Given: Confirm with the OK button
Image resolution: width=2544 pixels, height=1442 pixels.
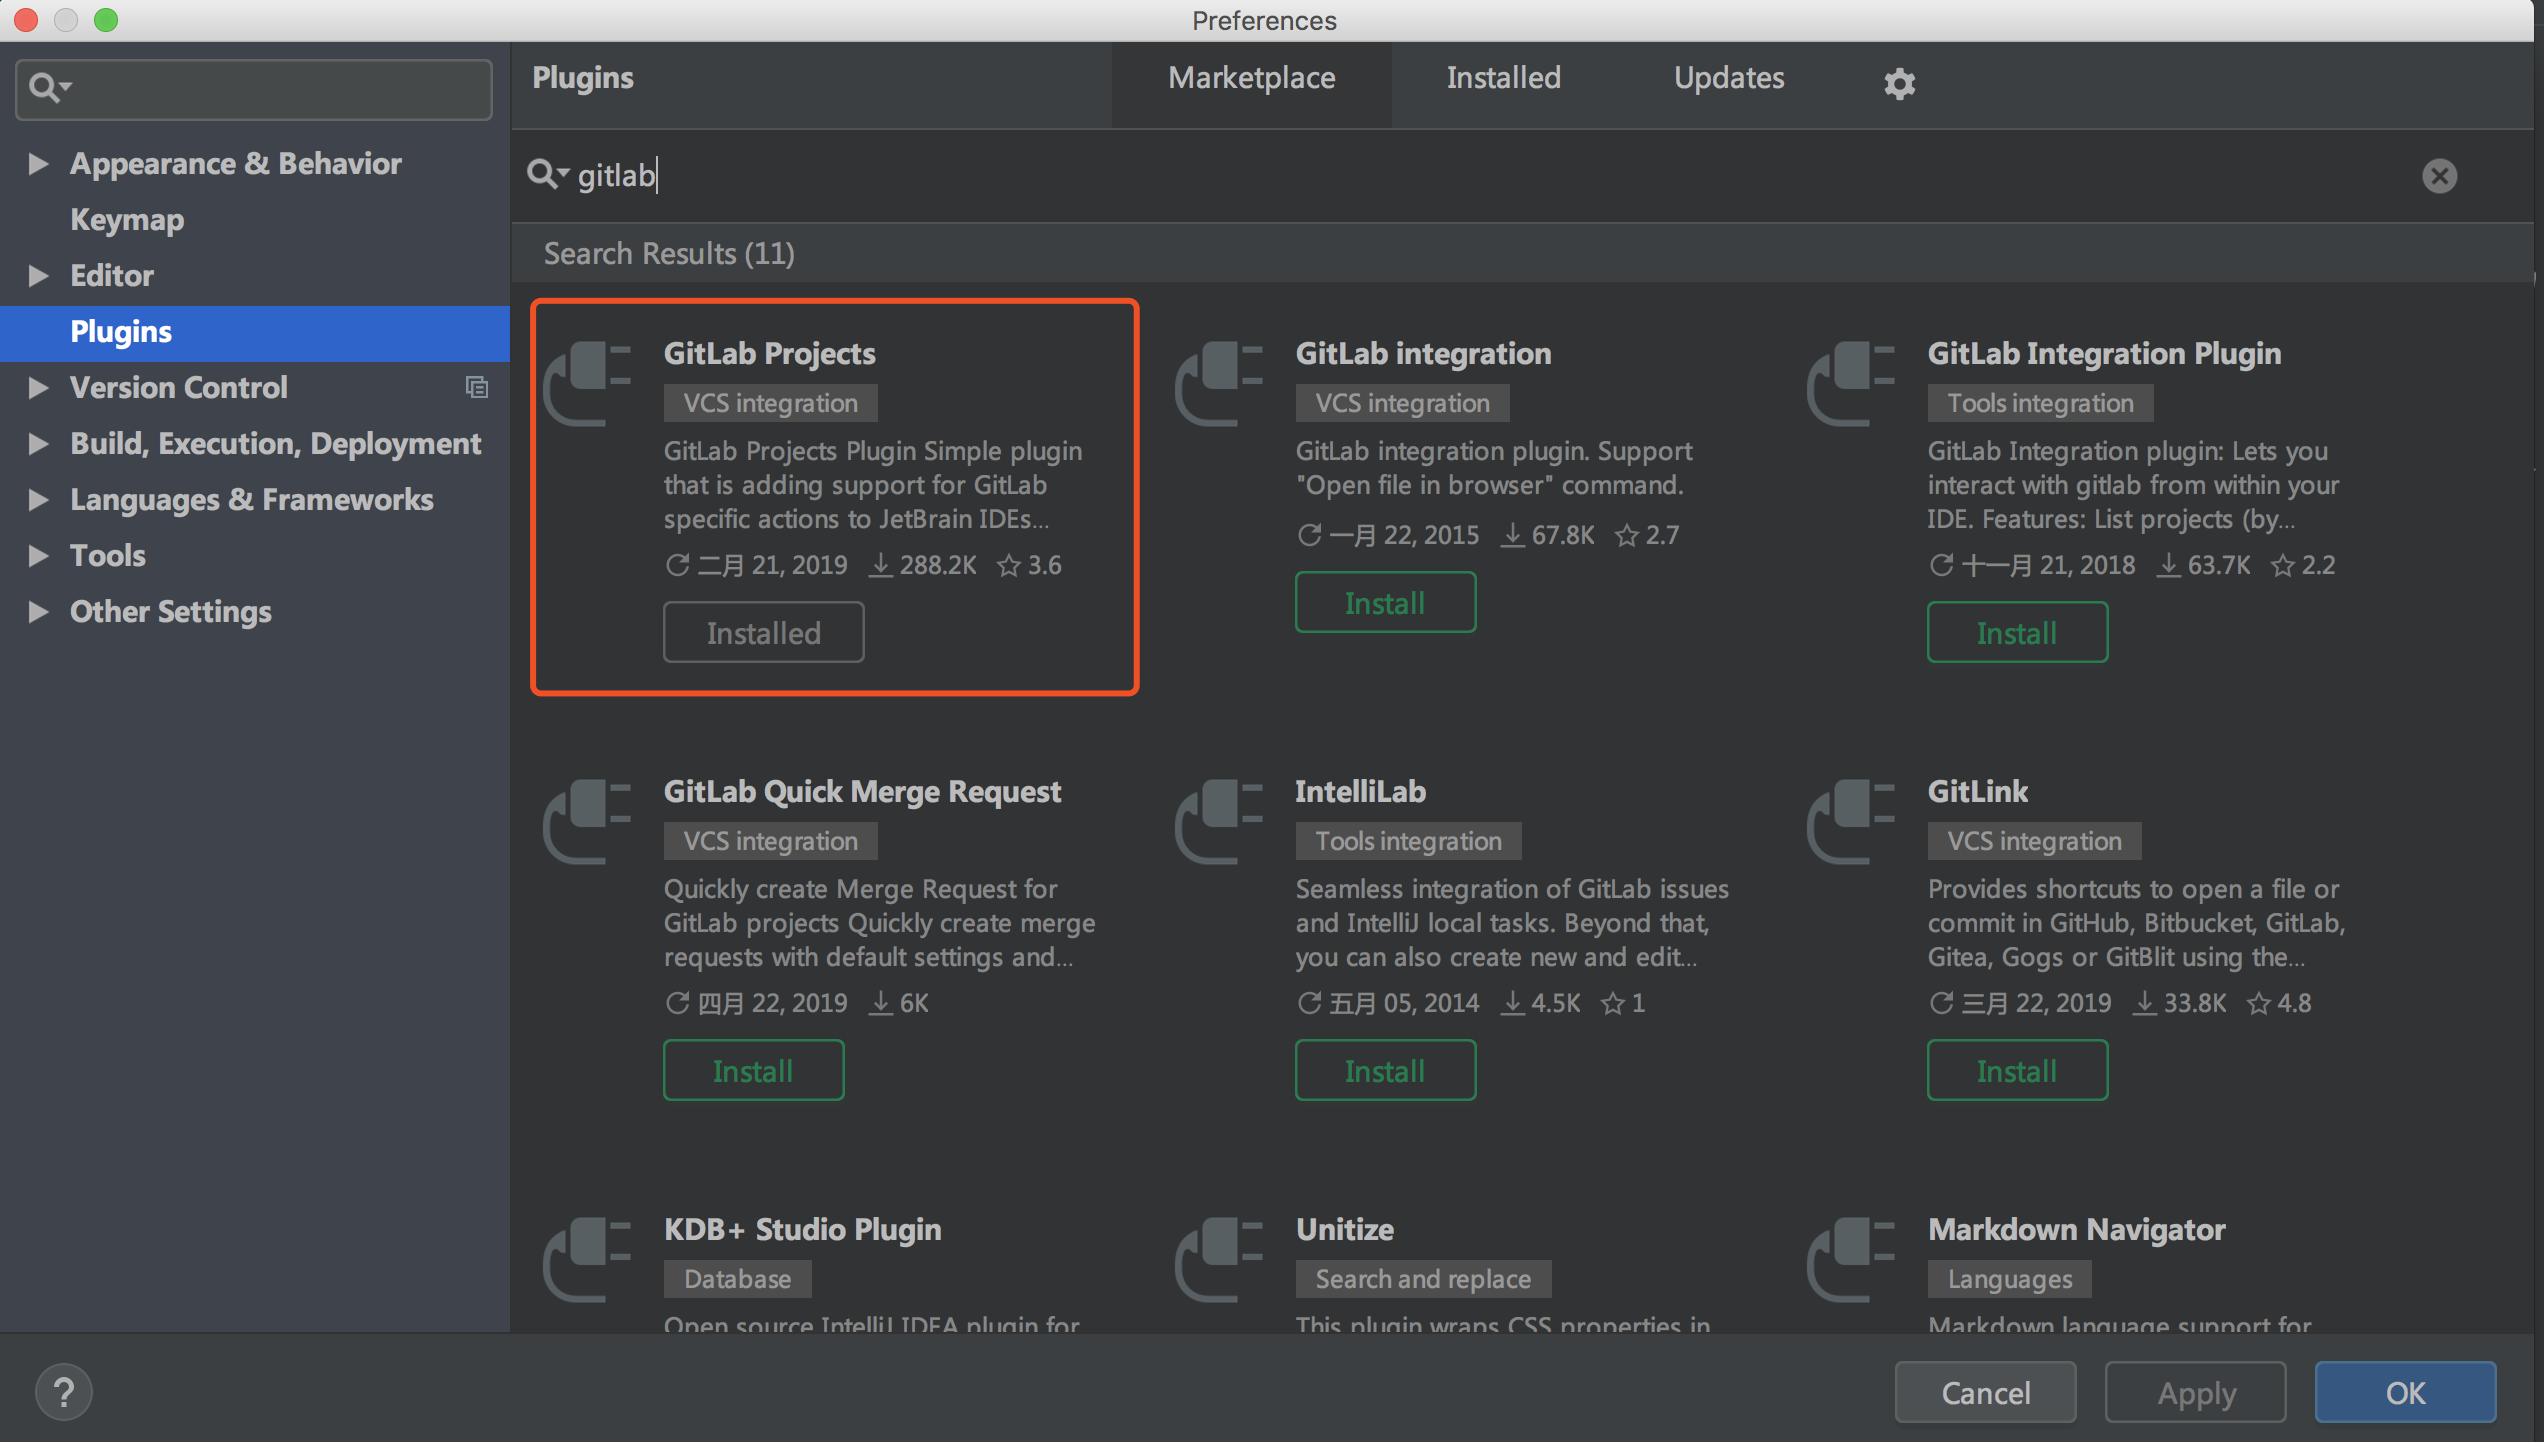Looking at the screenshot, I should (2405, 1392).
